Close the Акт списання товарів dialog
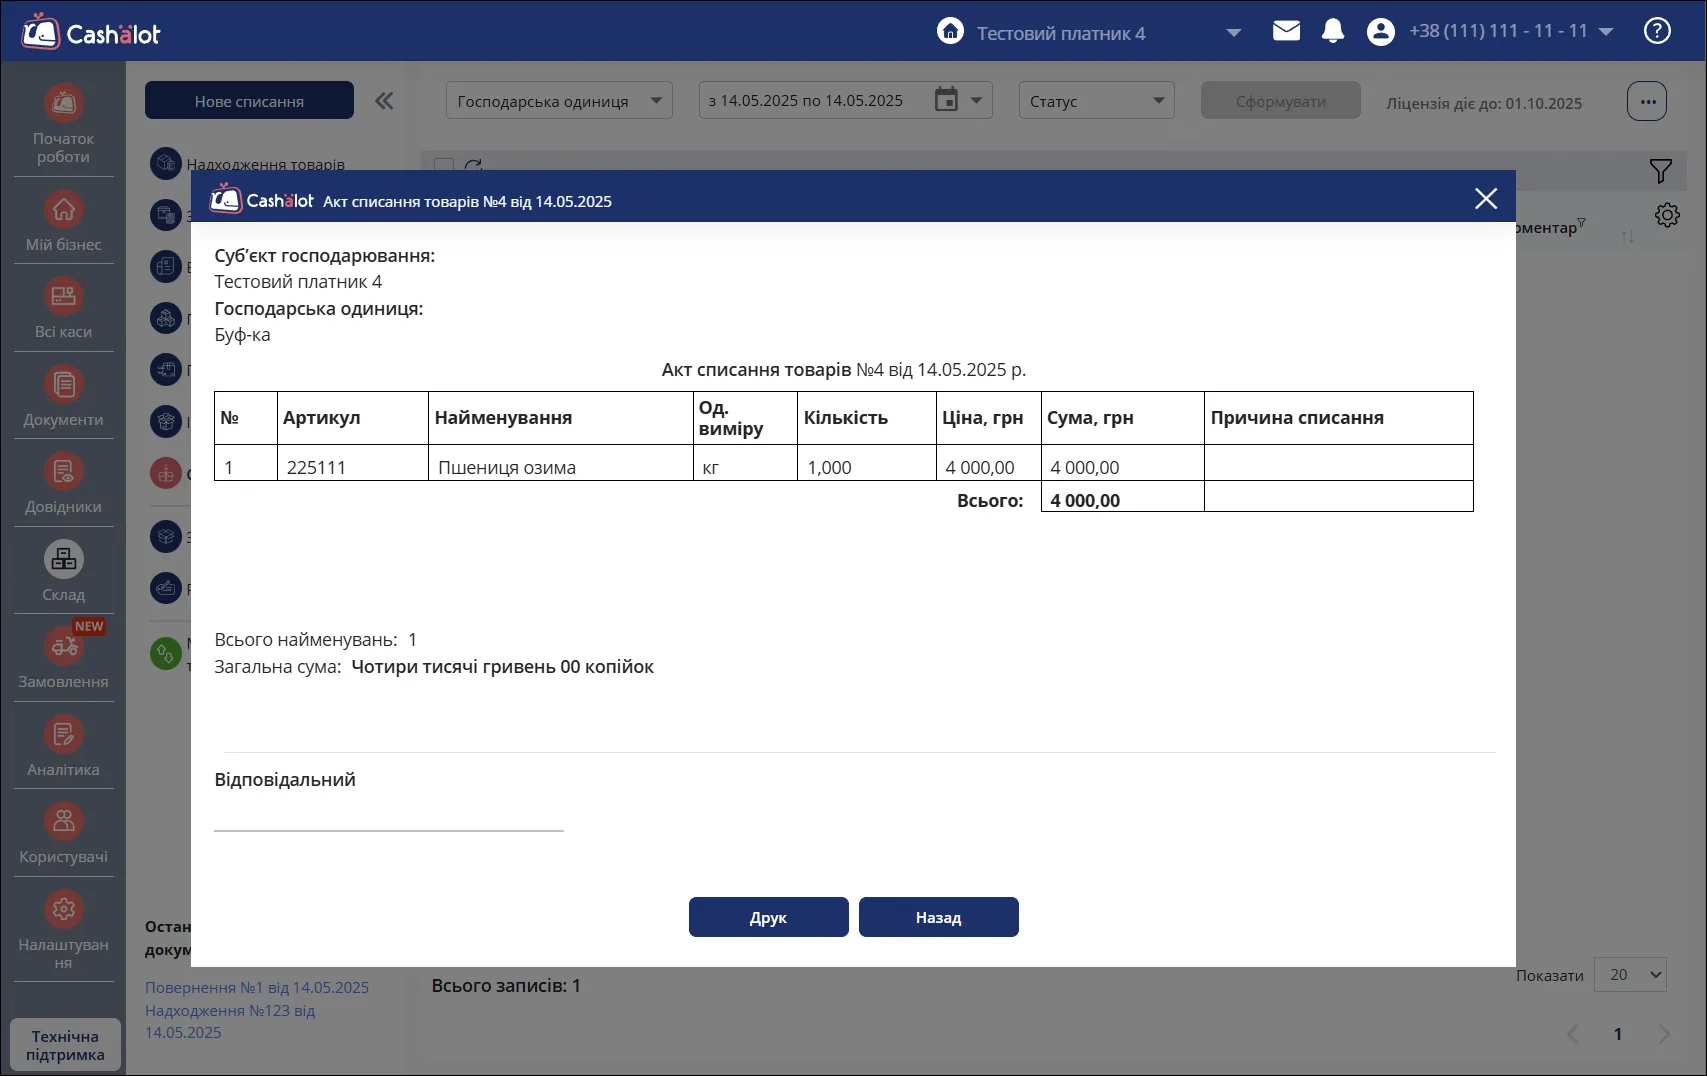The image size is (1707, 1076). click(1486, 199)
